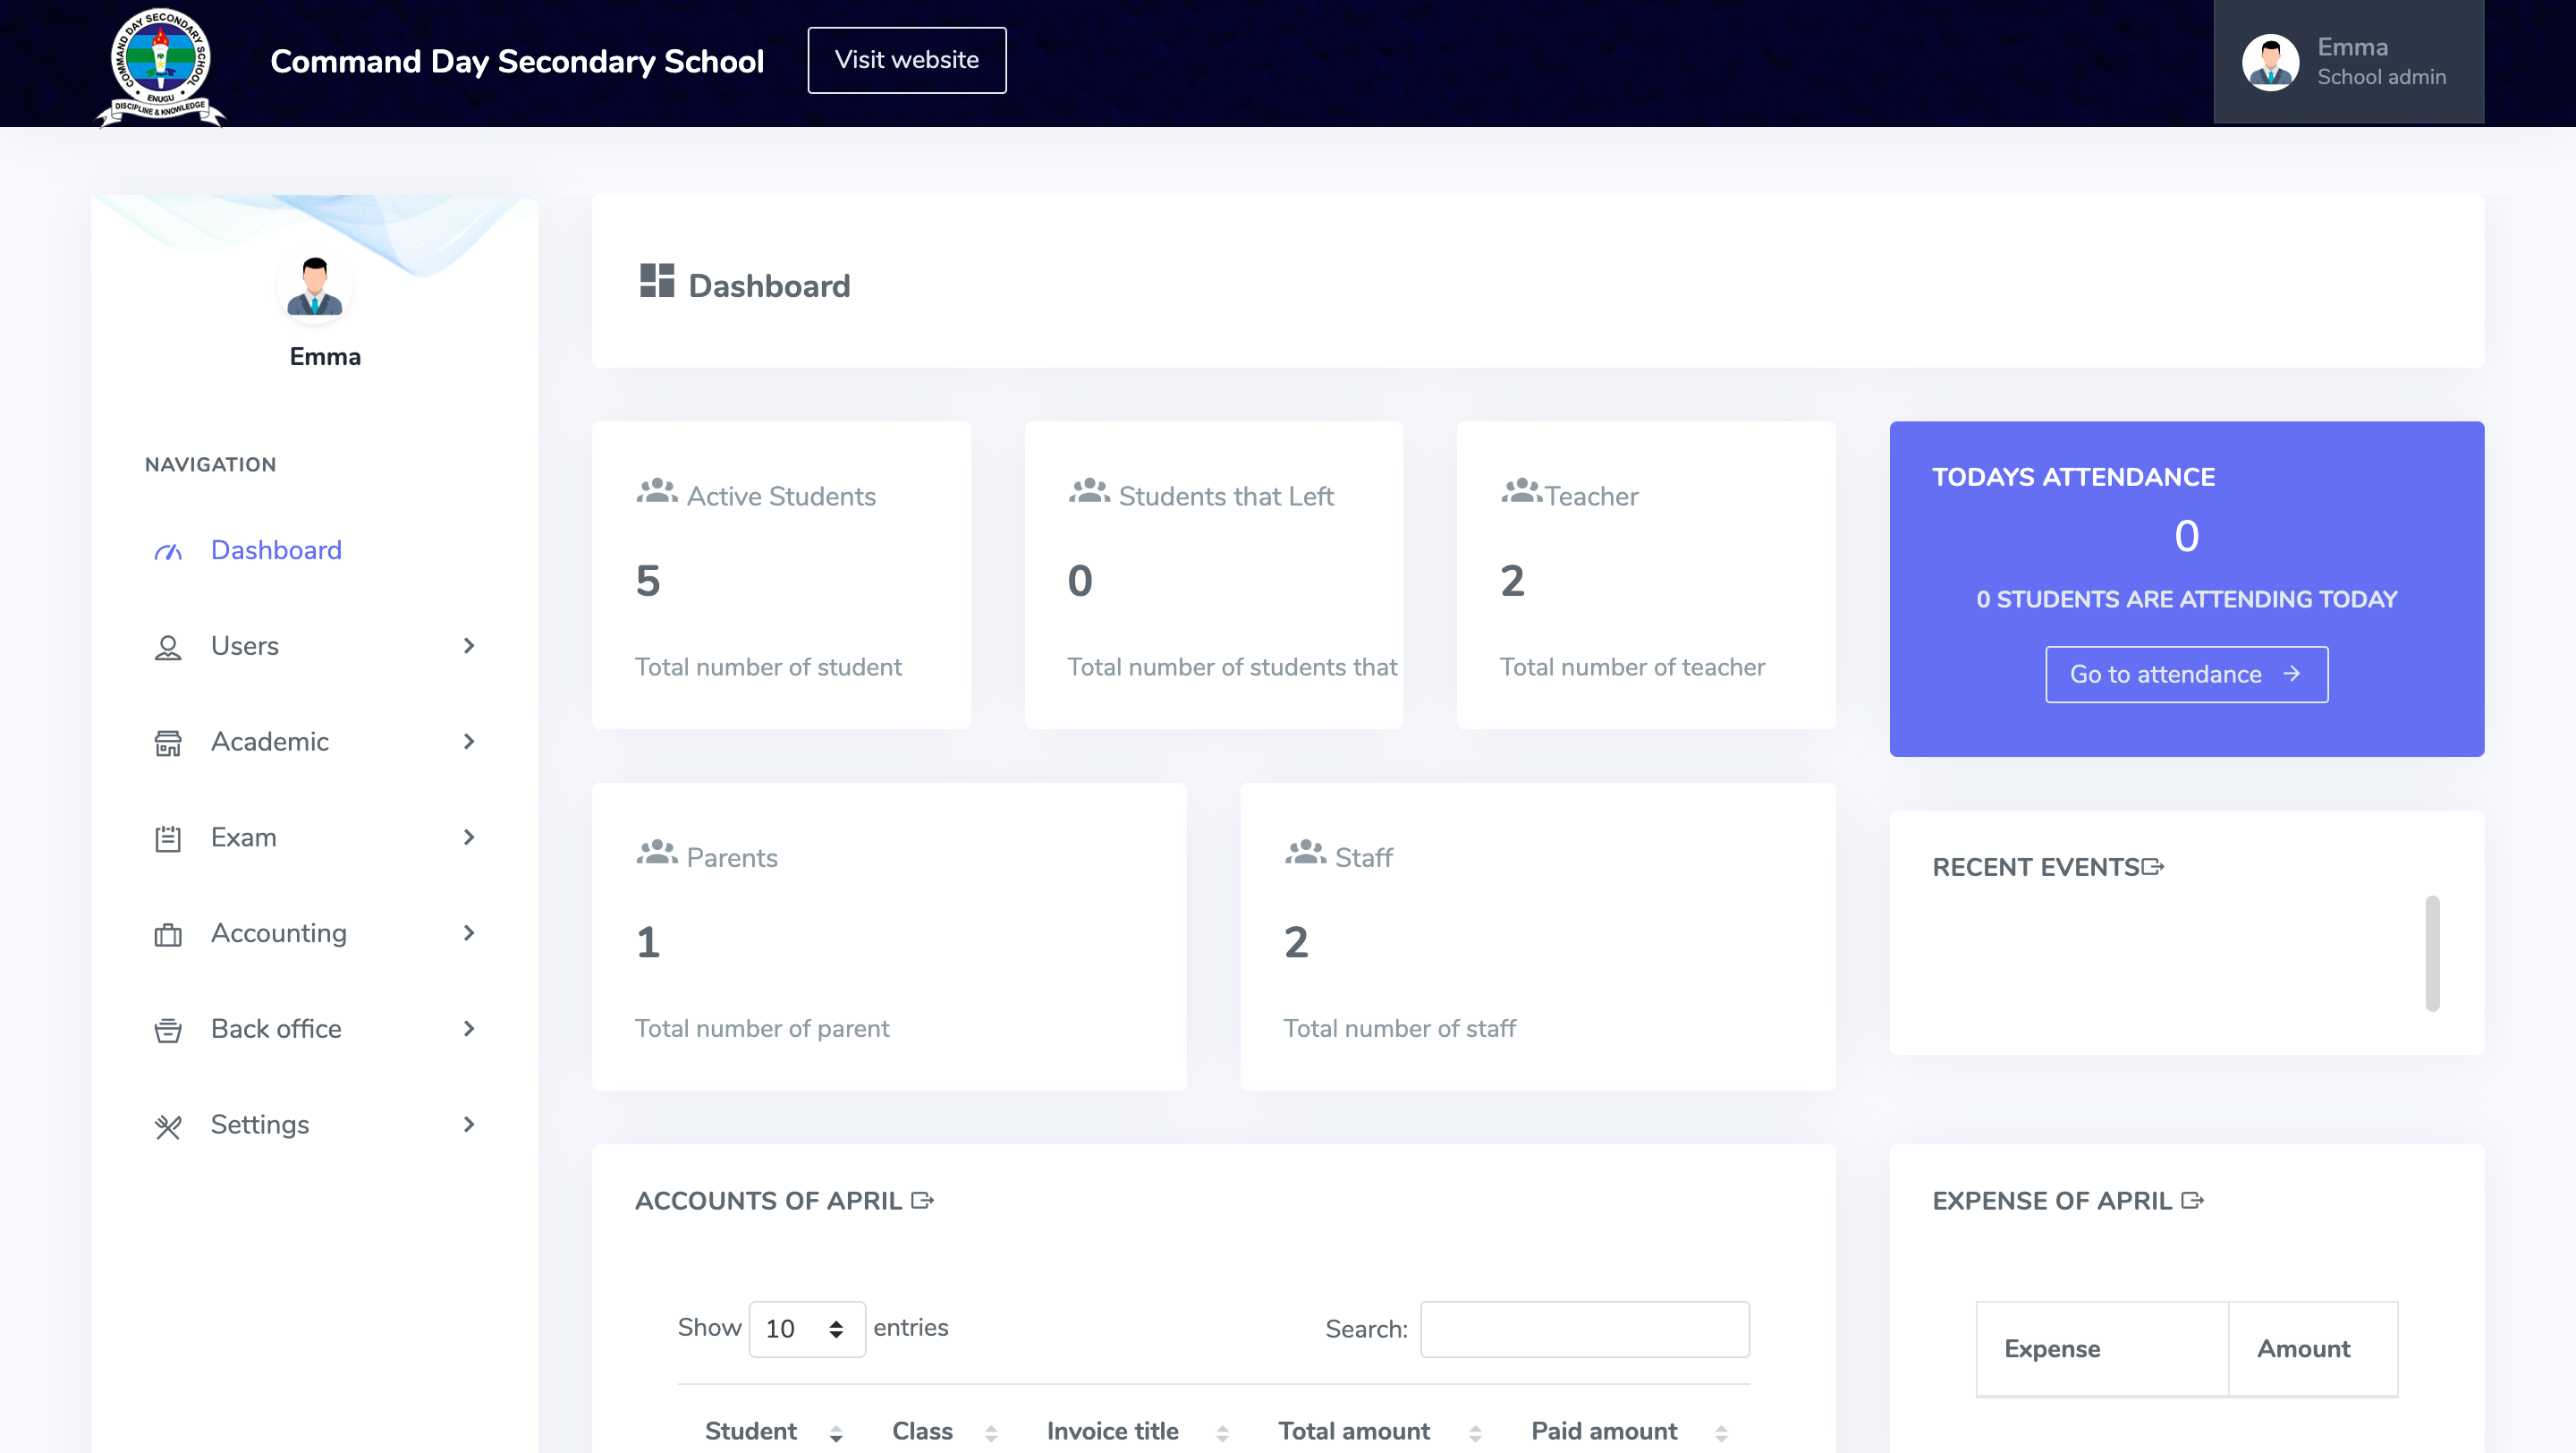Click the Dashboard grid icon in page title
2576x1453 pixels.
657,281
